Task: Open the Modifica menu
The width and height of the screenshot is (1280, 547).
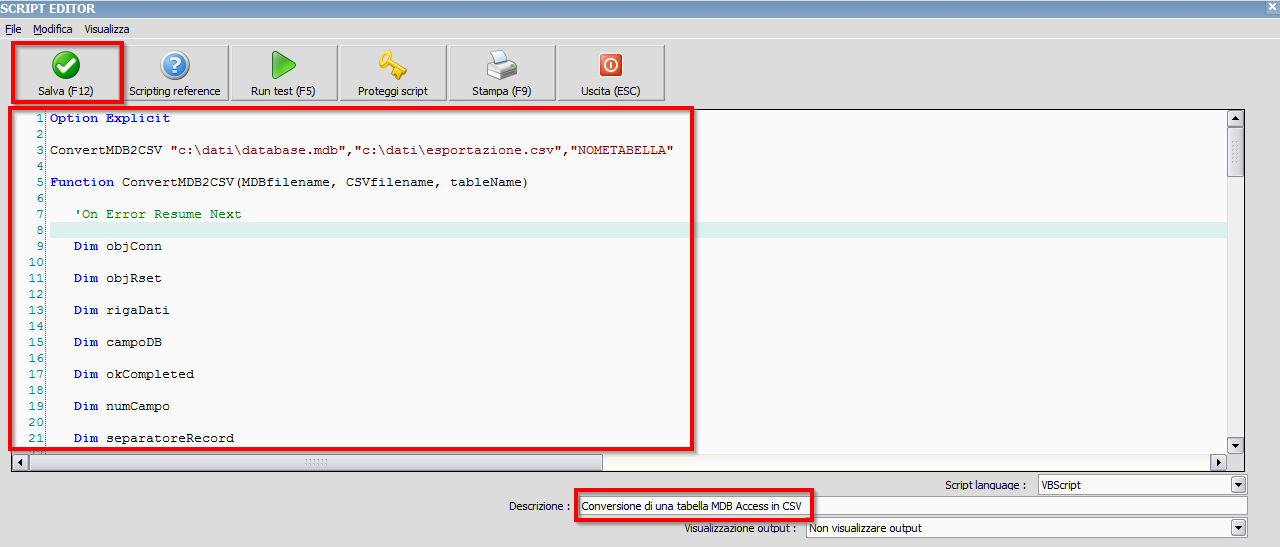Action: point(53,30)
